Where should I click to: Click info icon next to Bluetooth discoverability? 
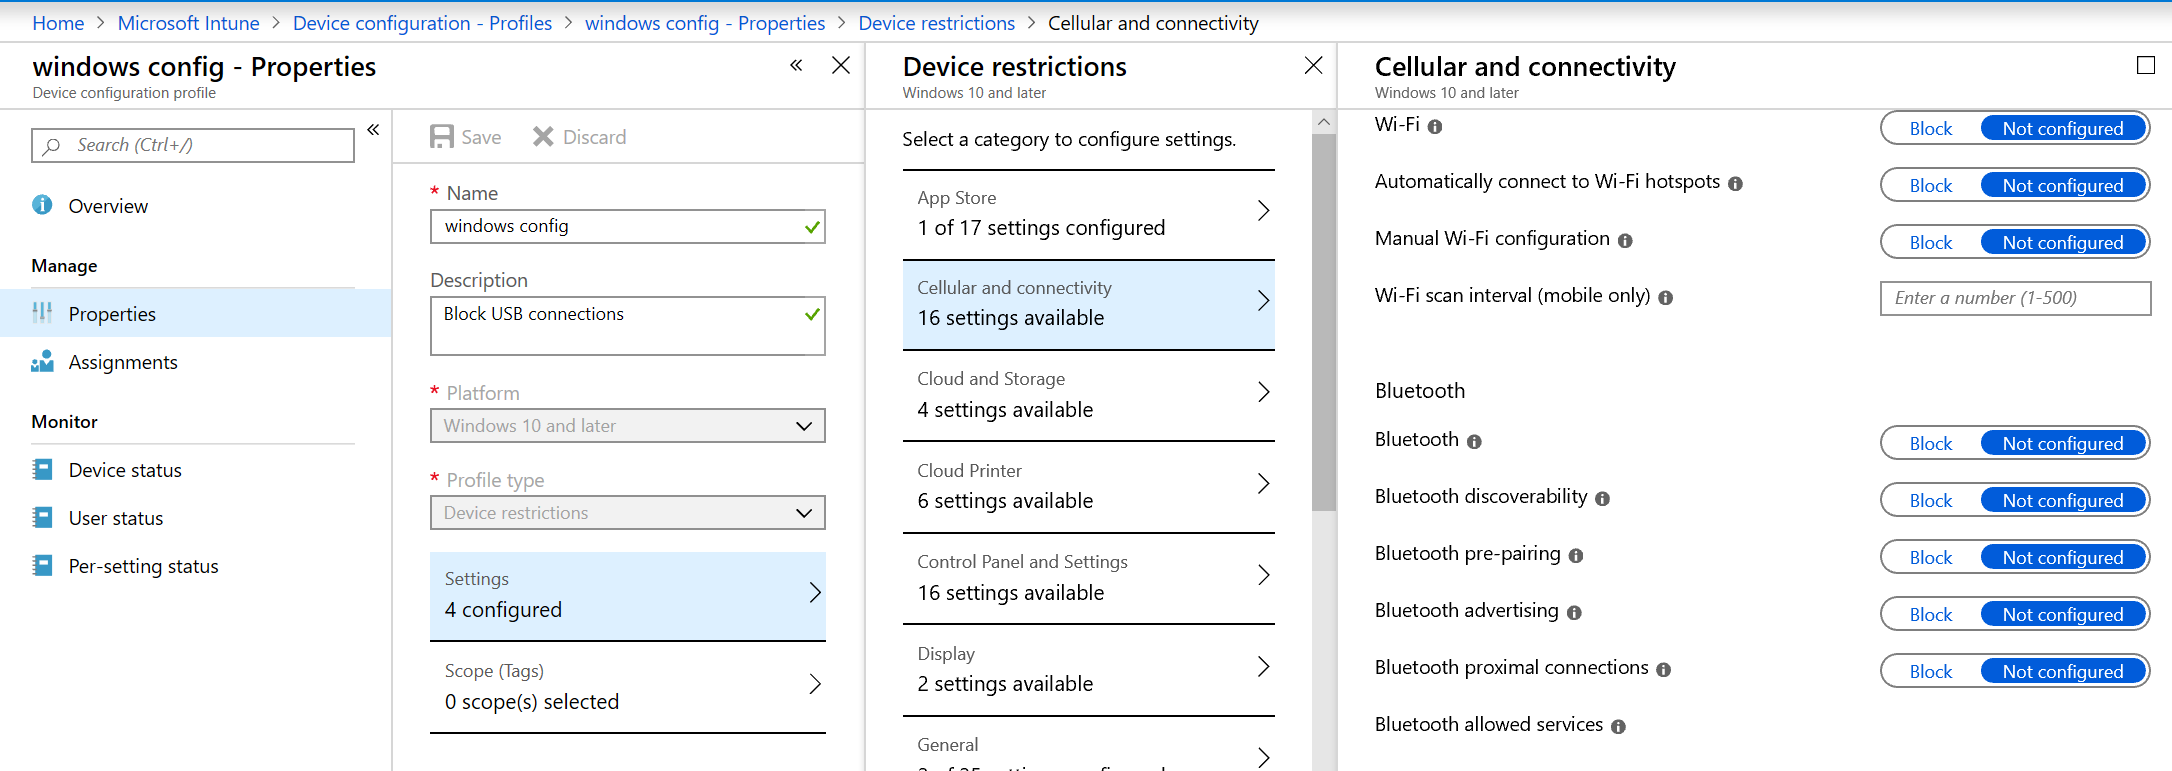[x=1602, y=499]
